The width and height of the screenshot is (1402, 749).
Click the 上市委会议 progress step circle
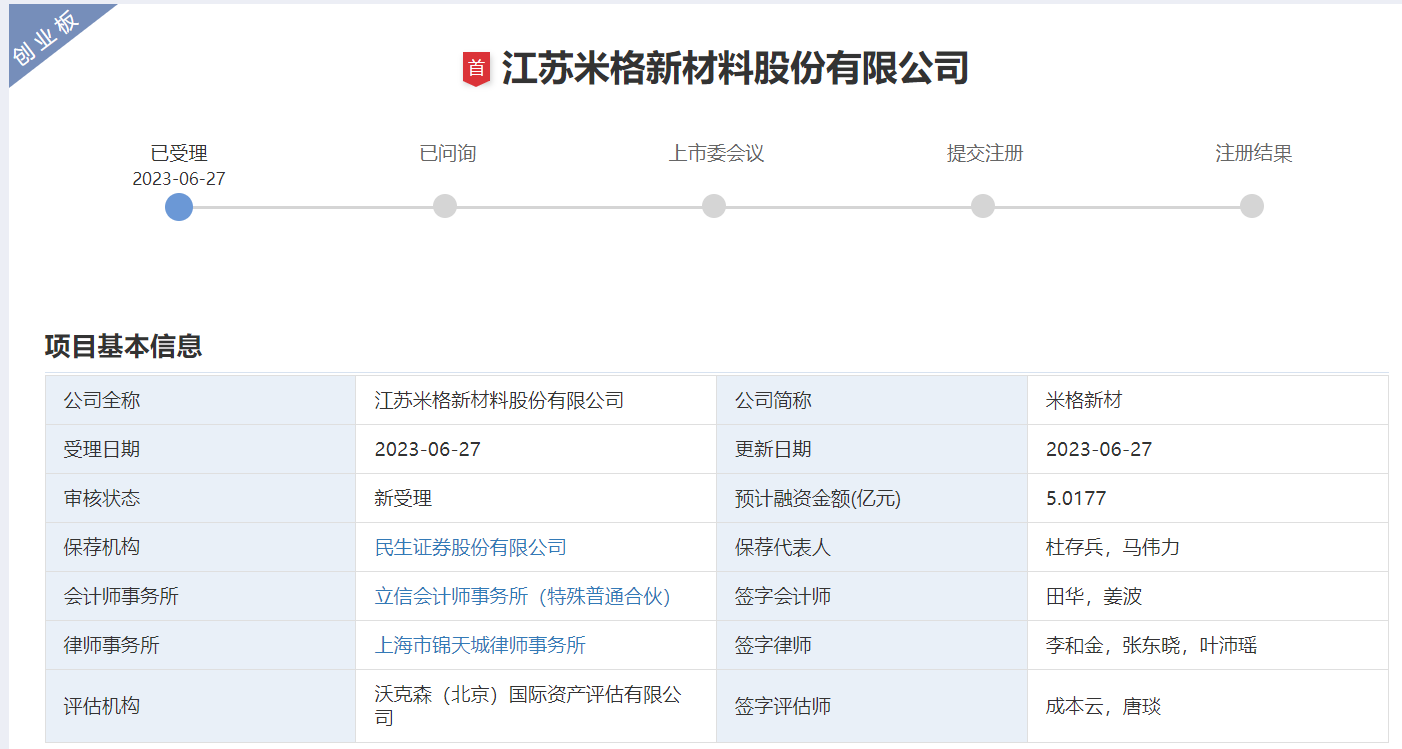click(714, 206)
